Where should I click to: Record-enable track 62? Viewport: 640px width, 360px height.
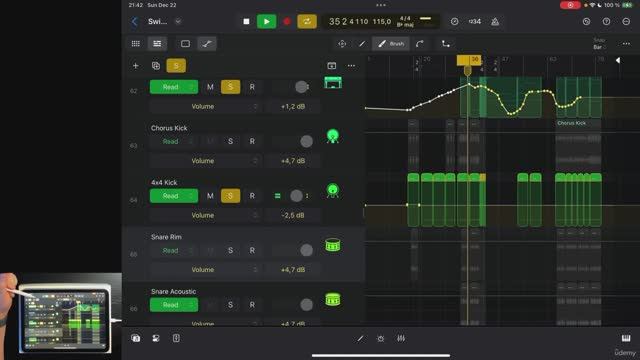tap(252, 87)
